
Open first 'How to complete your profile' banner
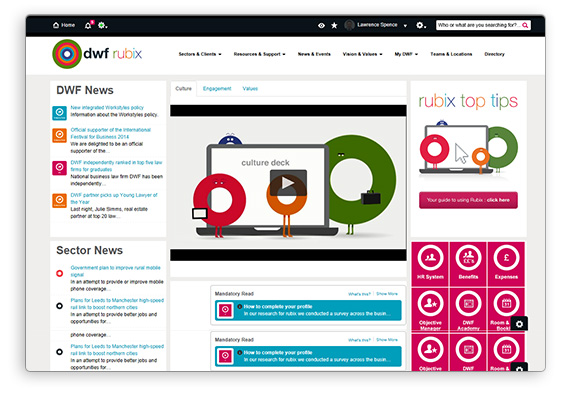[x=308, y=310]
